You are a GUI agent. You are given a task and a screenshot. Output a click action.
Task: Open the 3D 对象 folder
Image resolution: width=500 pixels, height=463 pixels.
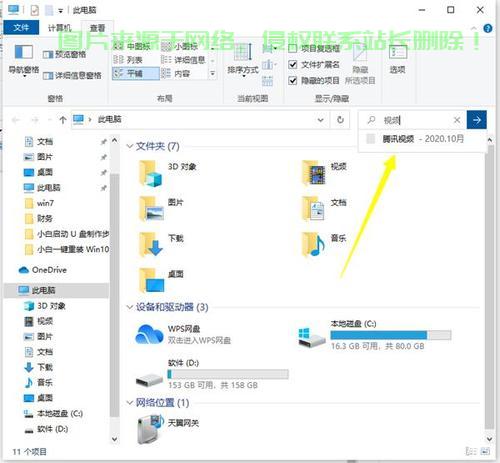point(167,173)
